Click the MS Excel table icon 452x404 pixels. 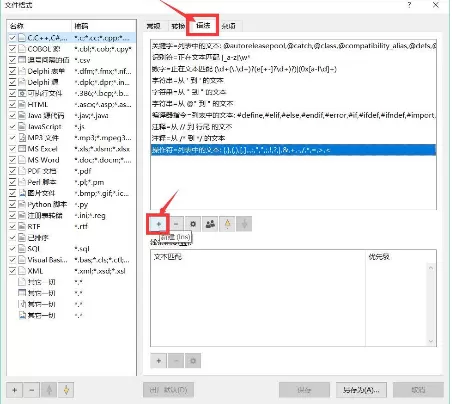(x=22, y=149)
